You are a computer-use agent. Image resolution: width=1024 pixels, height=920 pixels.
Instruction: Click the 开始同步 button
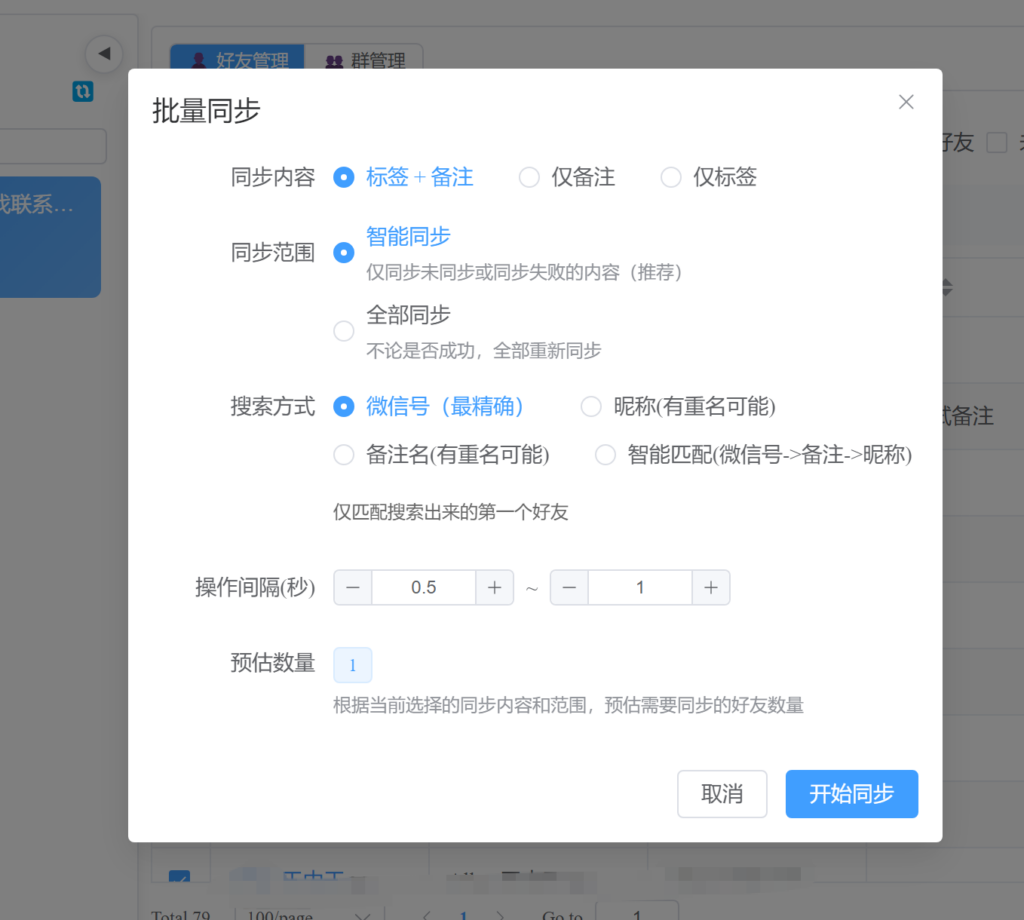(x=851, y=794)
